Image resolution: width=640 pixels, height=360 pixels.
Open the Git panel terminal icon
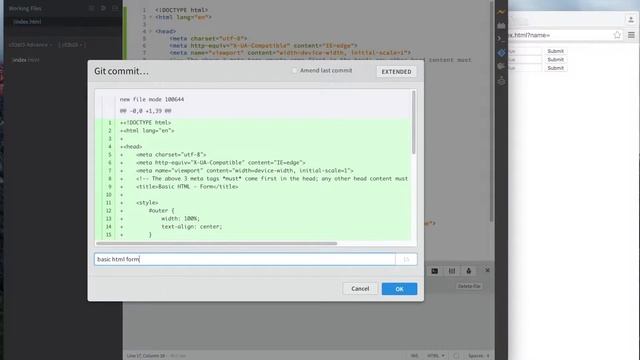pyautogui.click(x=435, y=271)
